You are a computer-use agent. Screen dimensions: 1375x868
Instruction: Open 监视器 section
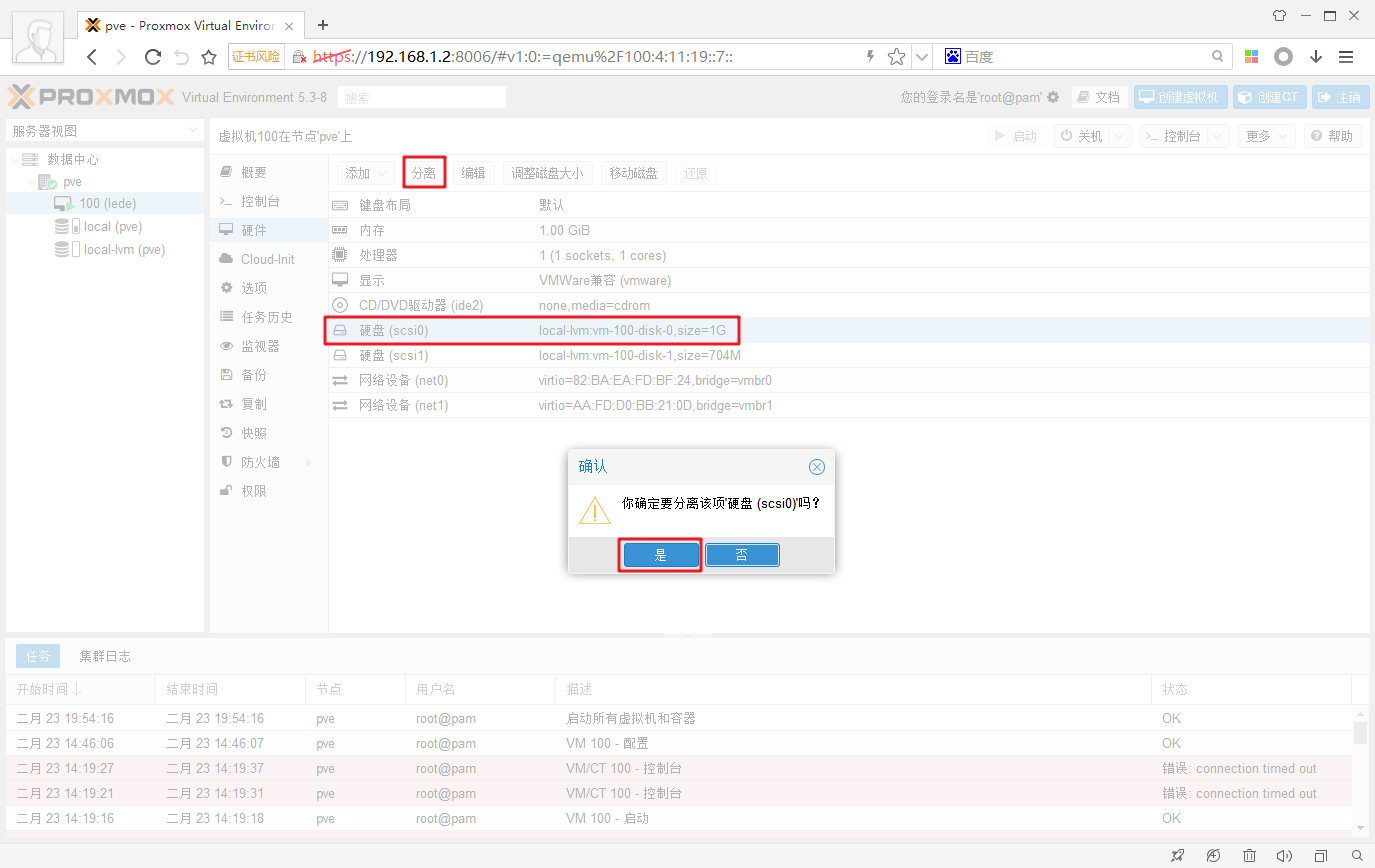(269, 346)
